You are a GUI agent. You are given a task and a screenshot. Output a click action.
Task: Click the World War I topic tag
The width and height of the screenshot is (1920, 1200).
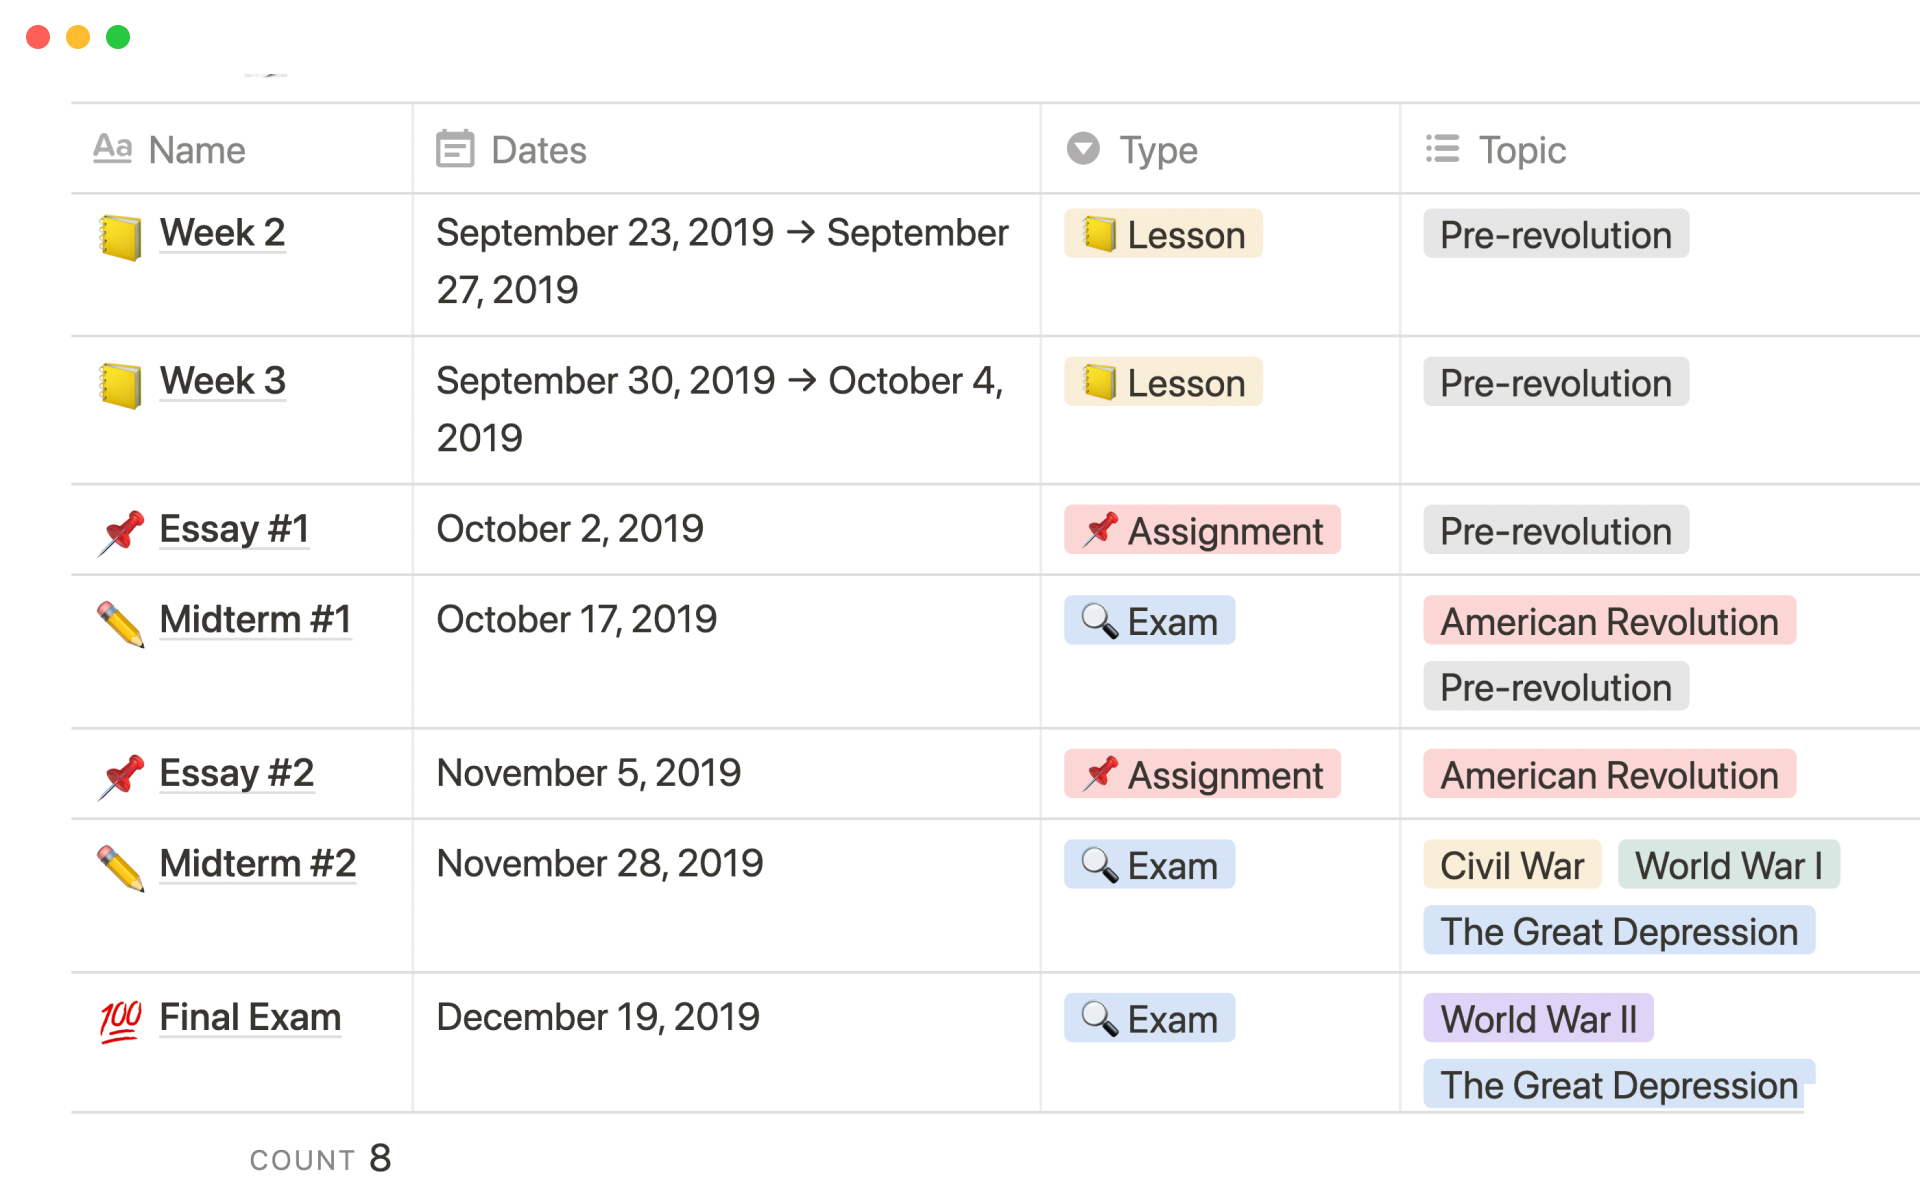click(1728, 865)
